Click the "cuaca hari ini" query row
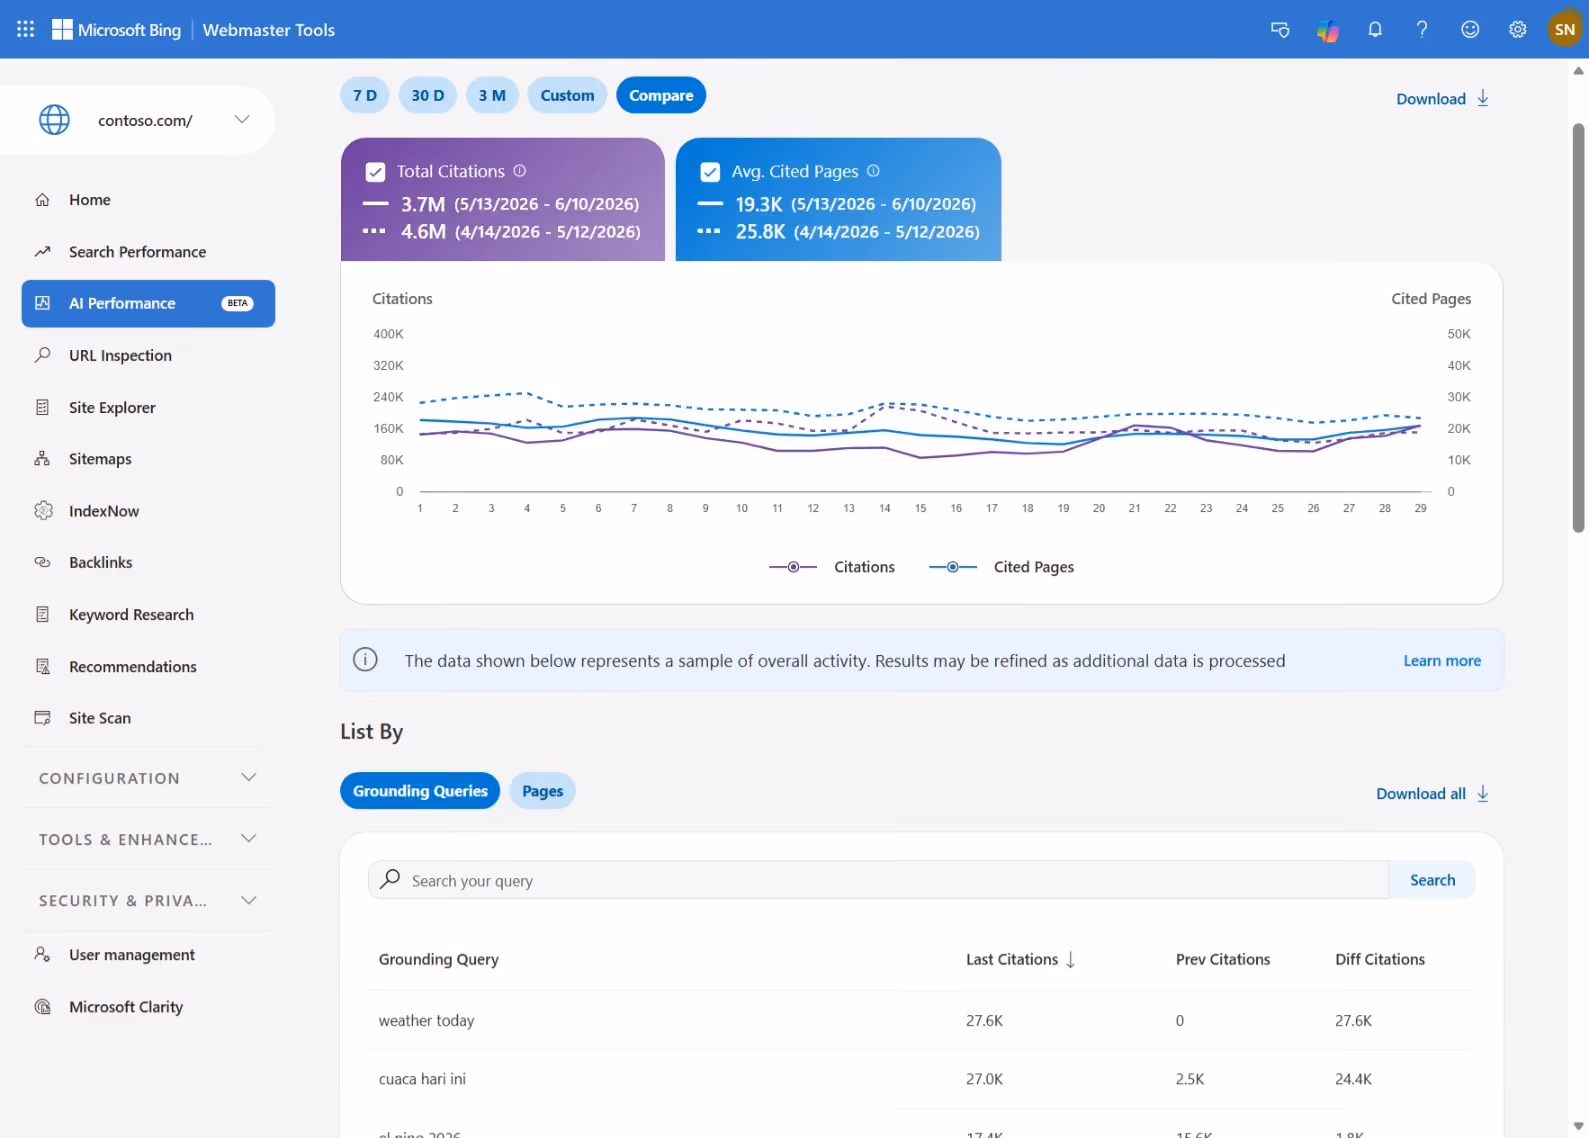Screen dimensions: 1589x1138 [x=920, y=1079]
